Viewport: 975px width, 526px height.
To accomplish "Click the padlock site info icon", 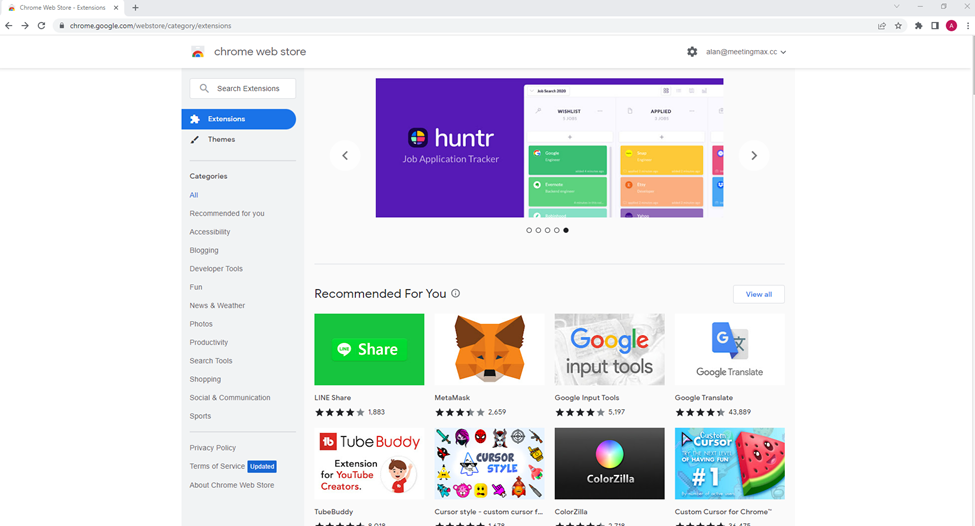I will pos(61,25).
